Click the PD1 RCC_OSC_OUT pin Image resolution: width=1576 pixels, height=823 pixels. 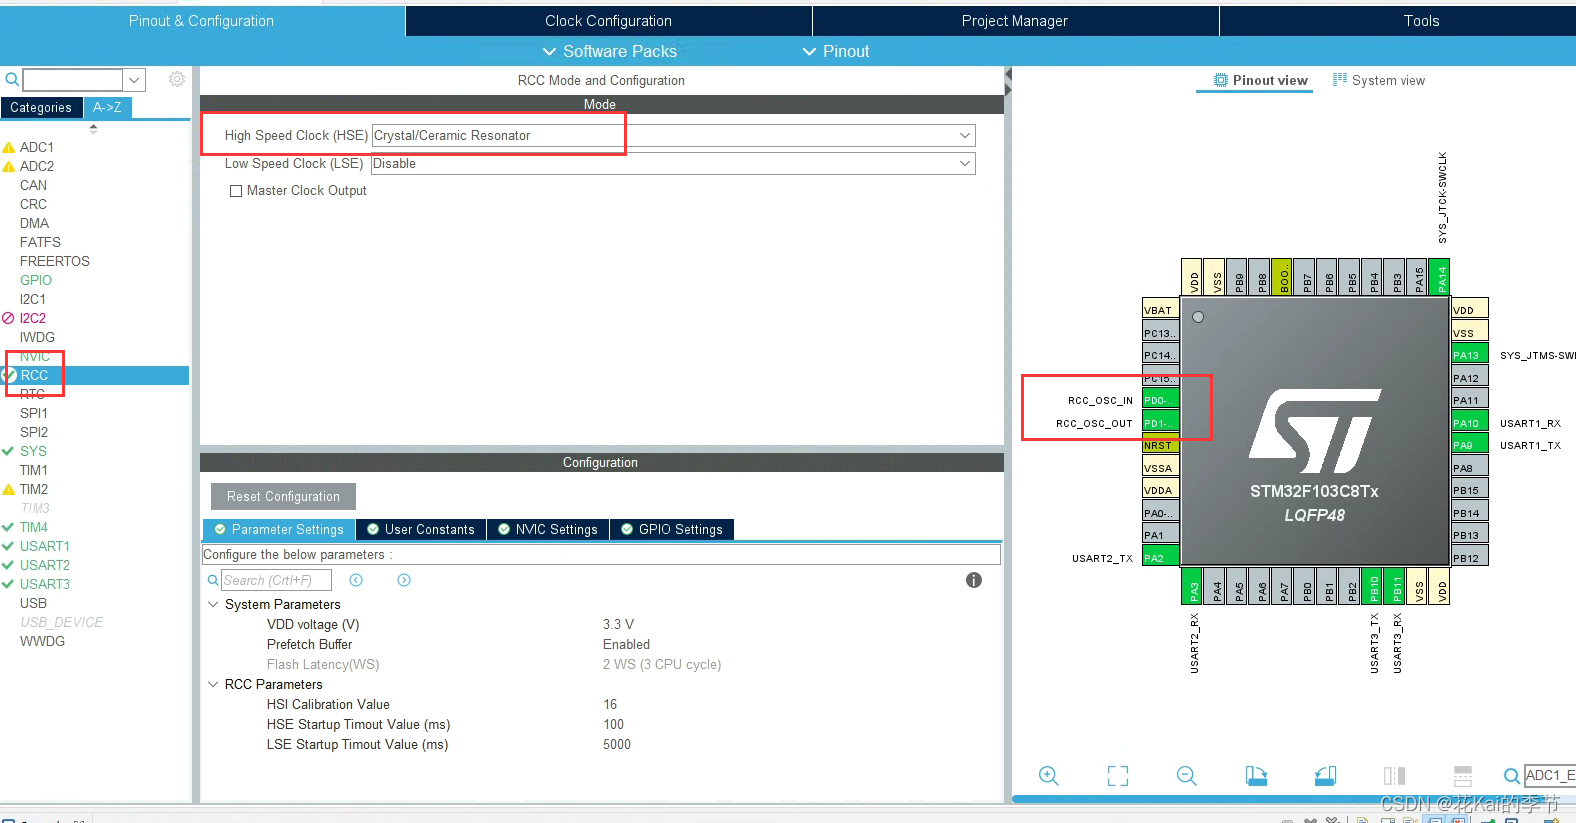coord(1161,423)
